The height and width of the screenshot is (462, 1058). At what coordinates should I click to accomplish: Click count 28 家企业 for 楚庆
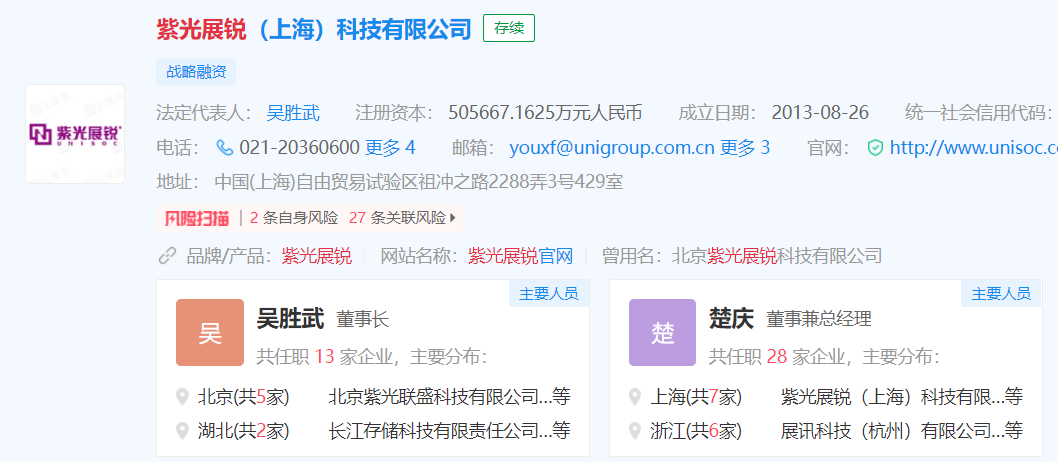pyautogui.click(x=804, y=356)
